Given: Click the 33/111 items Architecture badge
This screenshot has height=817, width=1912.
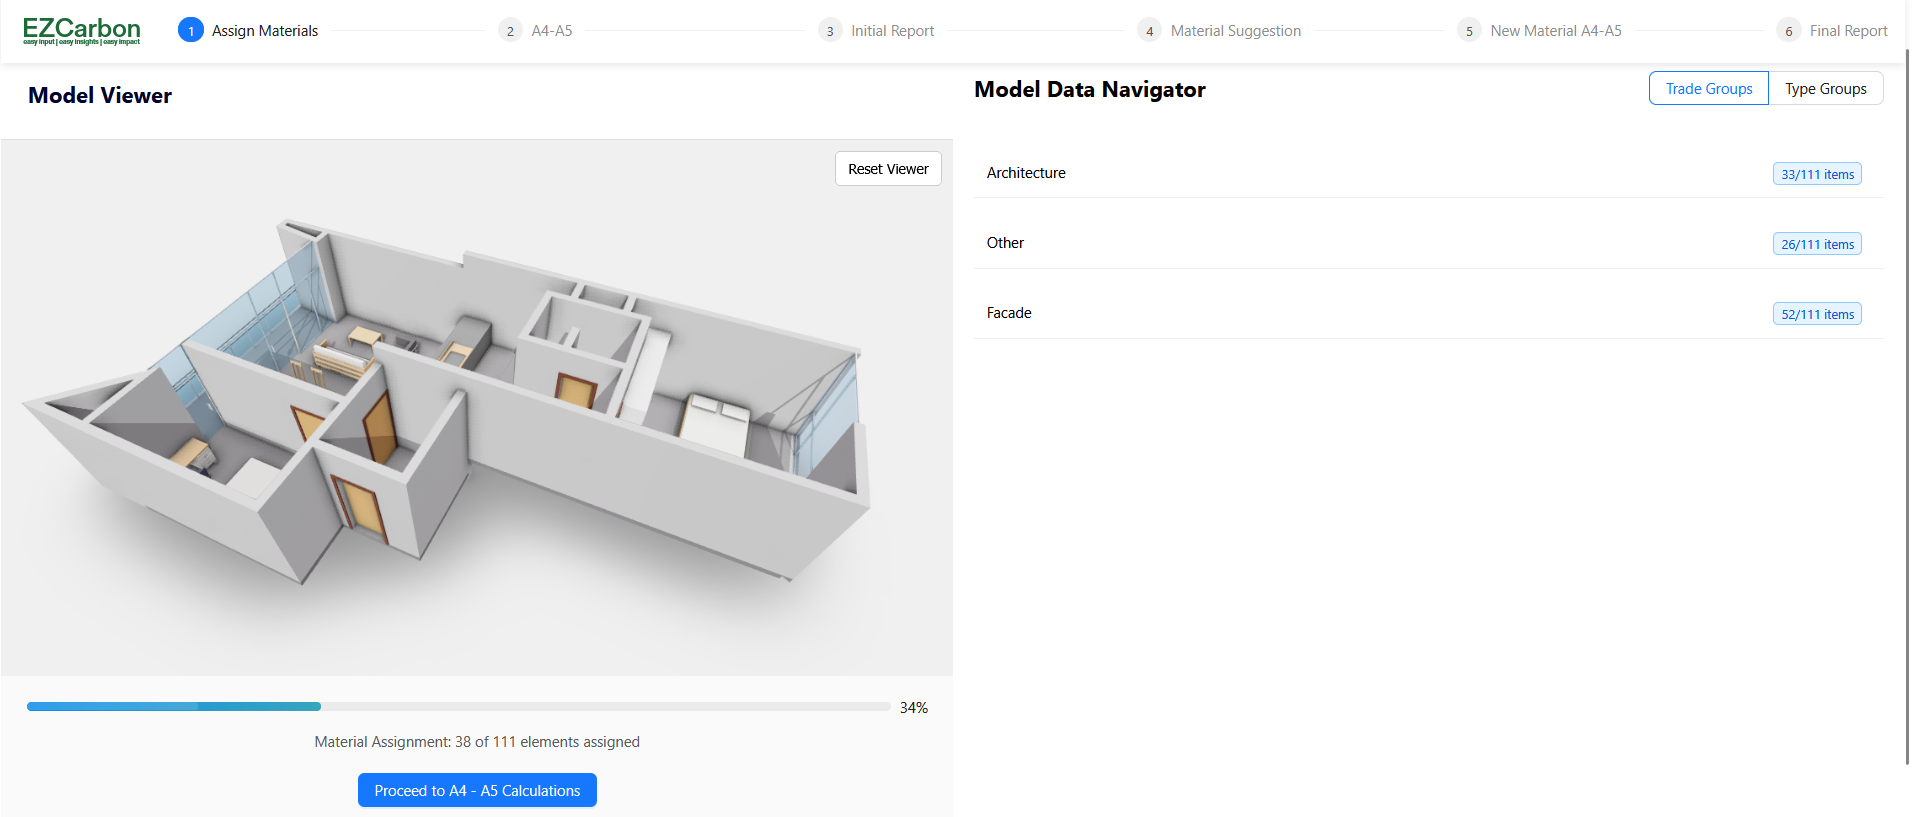Looking at the screenshot, I should click(x=1816, y=174).
